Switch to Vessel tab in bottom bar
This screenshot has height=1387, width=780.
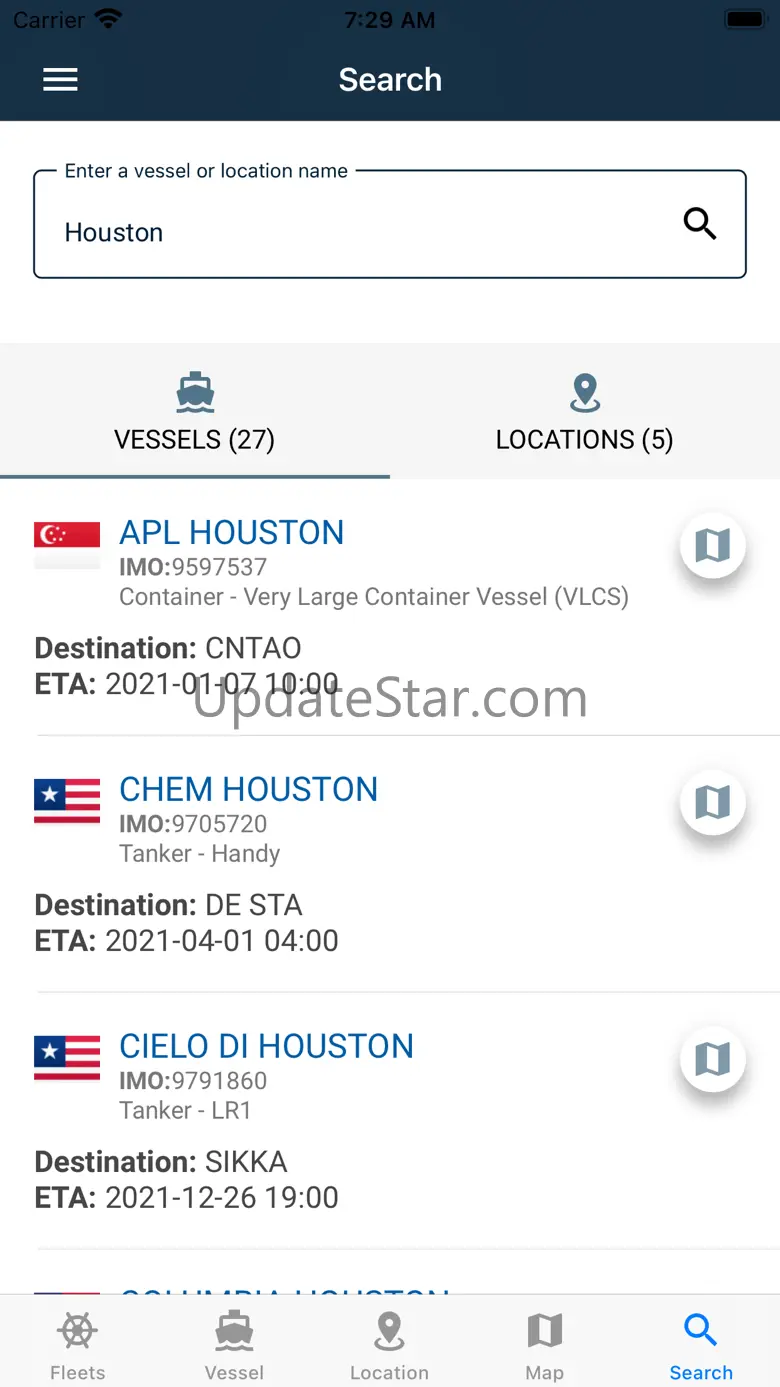tap(234, 1346)
